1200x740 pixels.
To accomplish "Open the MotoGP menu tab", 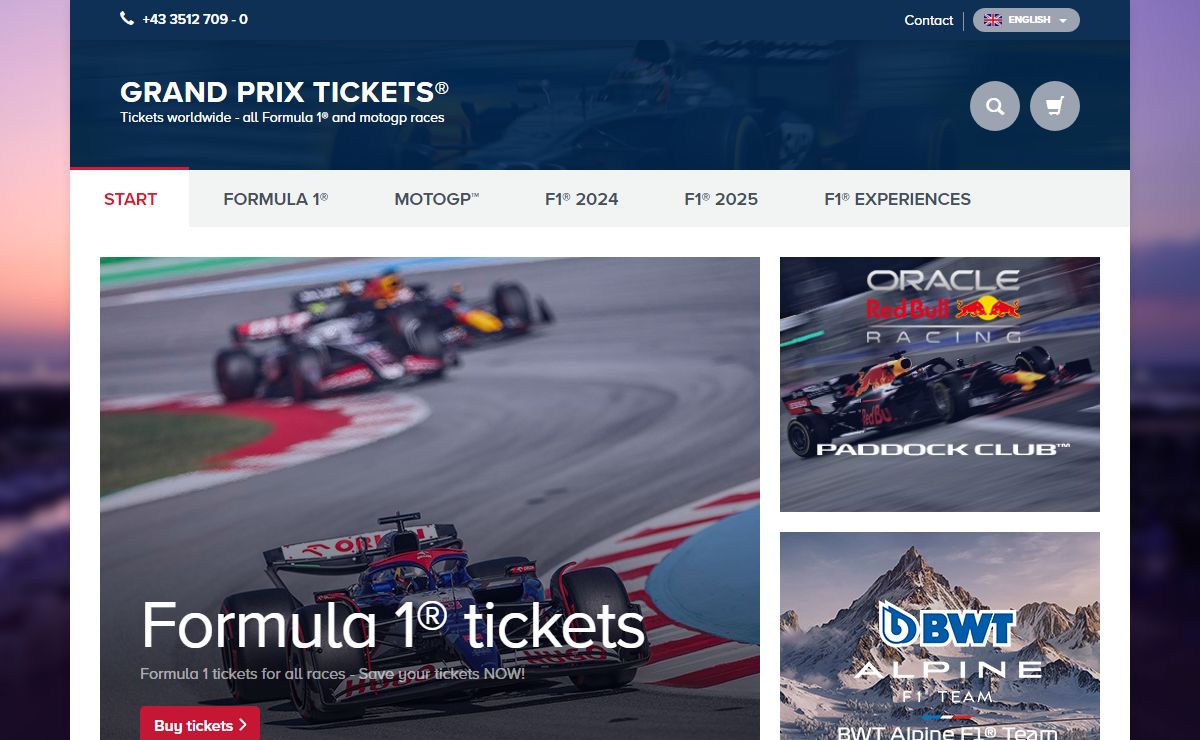I will (x=437, y=199).
